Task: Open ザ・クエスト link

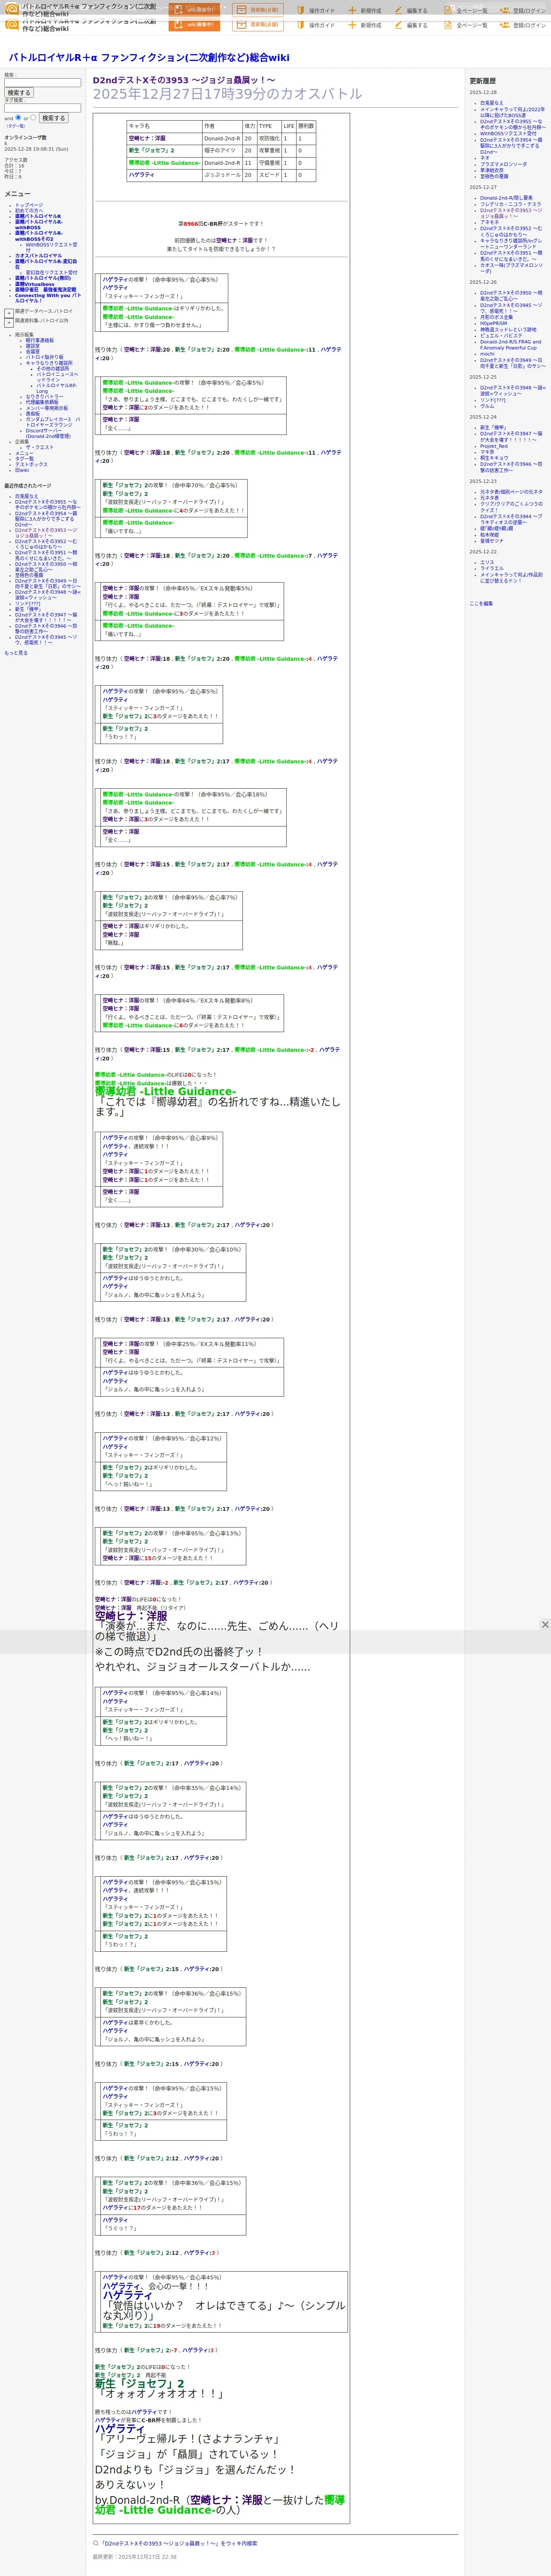Action: point(40,448)
